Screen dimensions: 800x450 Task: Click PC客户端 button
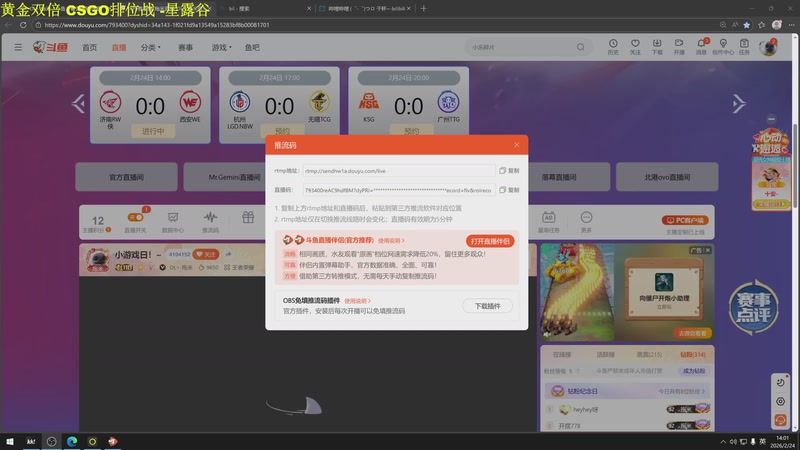point(685,220)
